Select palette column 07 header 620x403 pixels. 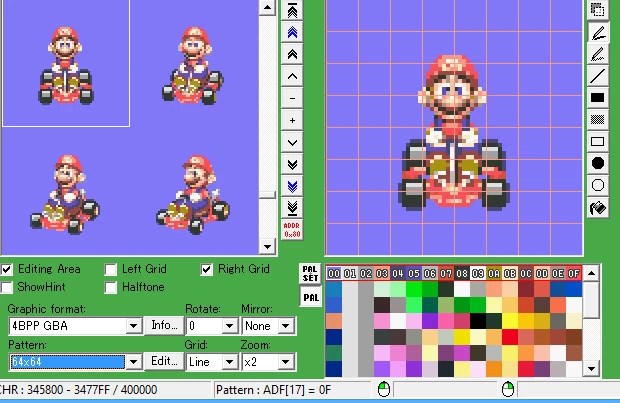coord(446,273)
